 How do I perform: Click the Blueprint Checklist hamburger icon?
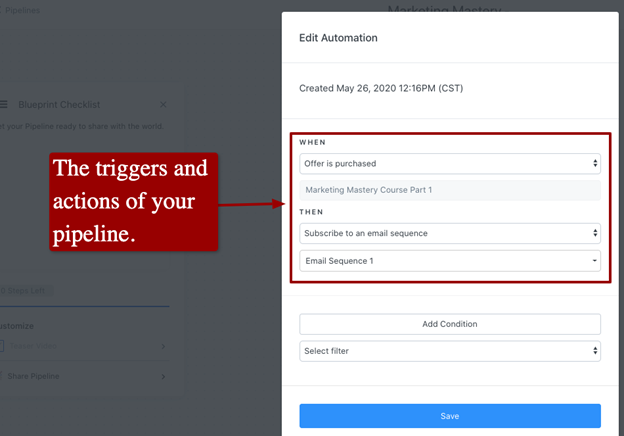pyautogui.click(x=4, y=104)
